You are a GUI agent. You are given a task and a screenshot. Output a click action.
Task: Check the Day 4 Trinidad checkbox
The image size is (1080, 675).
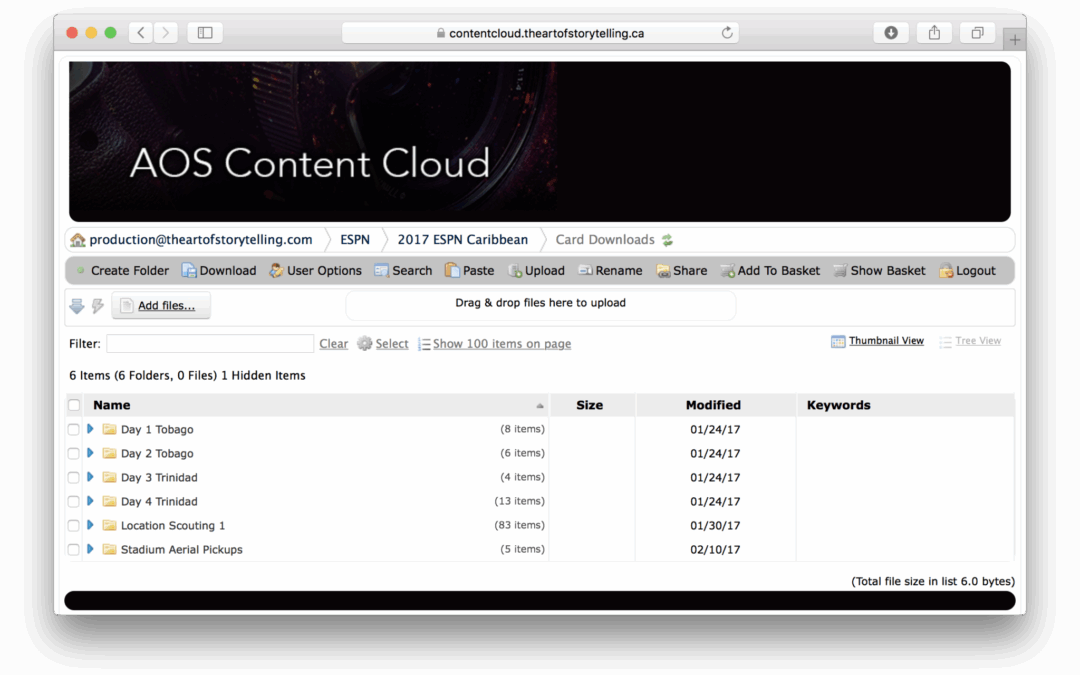[x=73, y=501]
